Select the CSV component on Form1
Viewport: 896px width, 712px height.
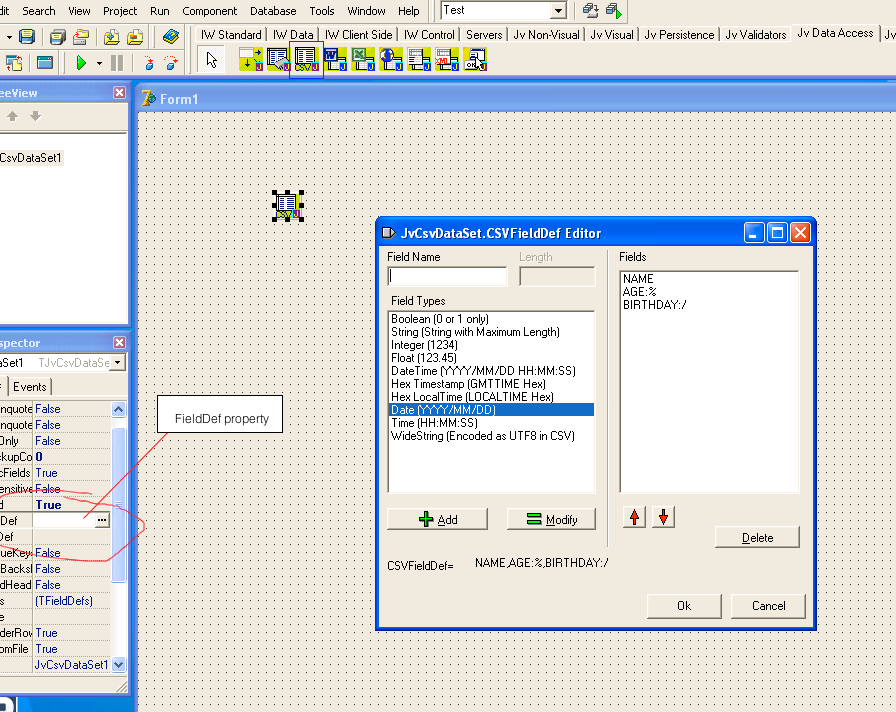pyautogui.click(x=287, y=206)
